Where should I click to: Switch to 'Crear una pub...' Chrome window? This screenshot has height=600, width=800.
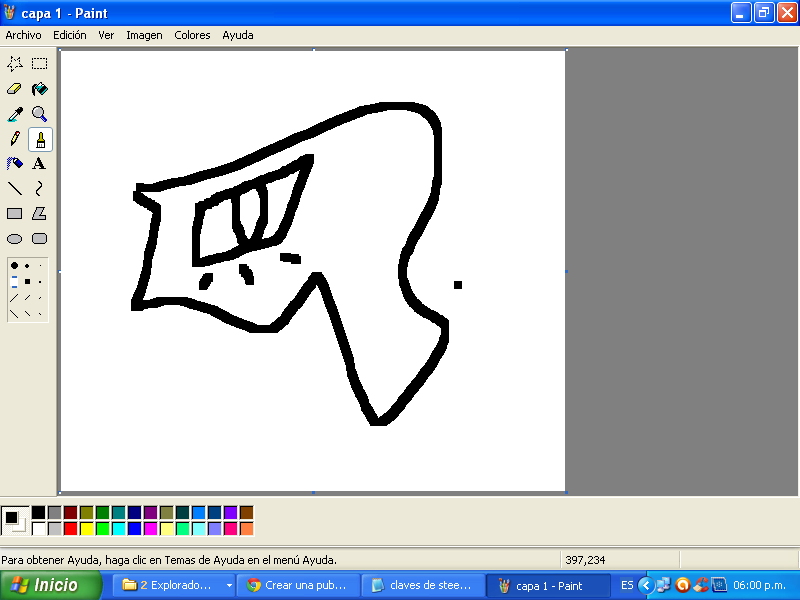298,585
